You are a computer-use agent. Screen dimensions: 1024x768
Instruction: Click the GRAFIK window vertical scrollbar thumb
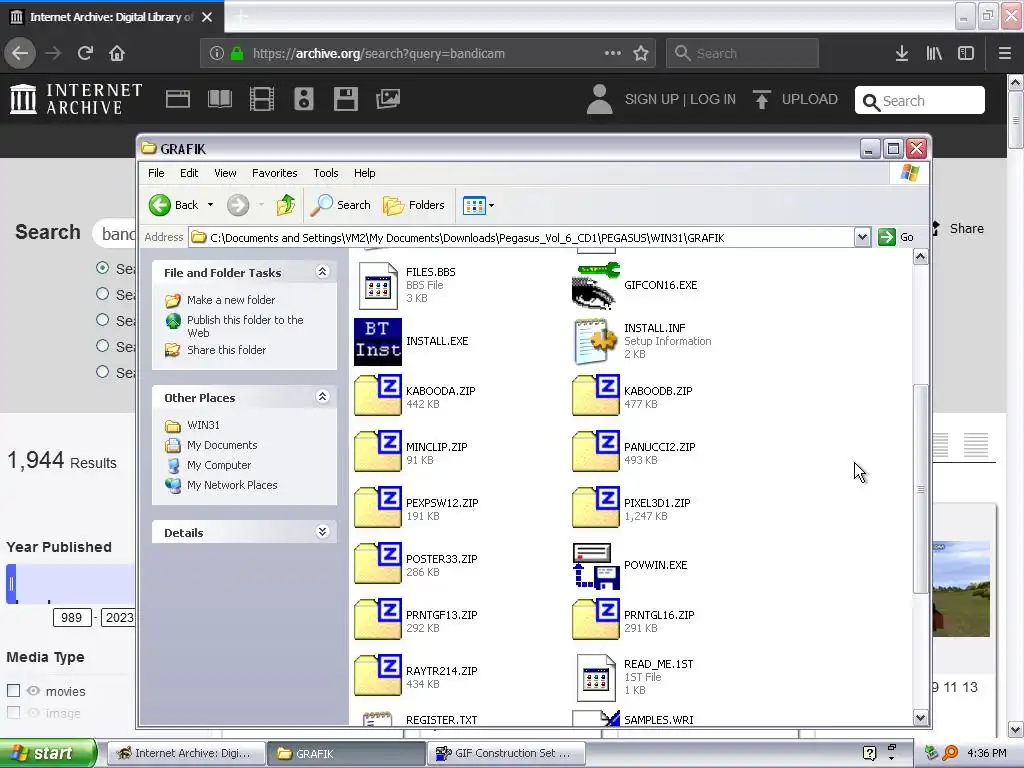click(920, 488)
